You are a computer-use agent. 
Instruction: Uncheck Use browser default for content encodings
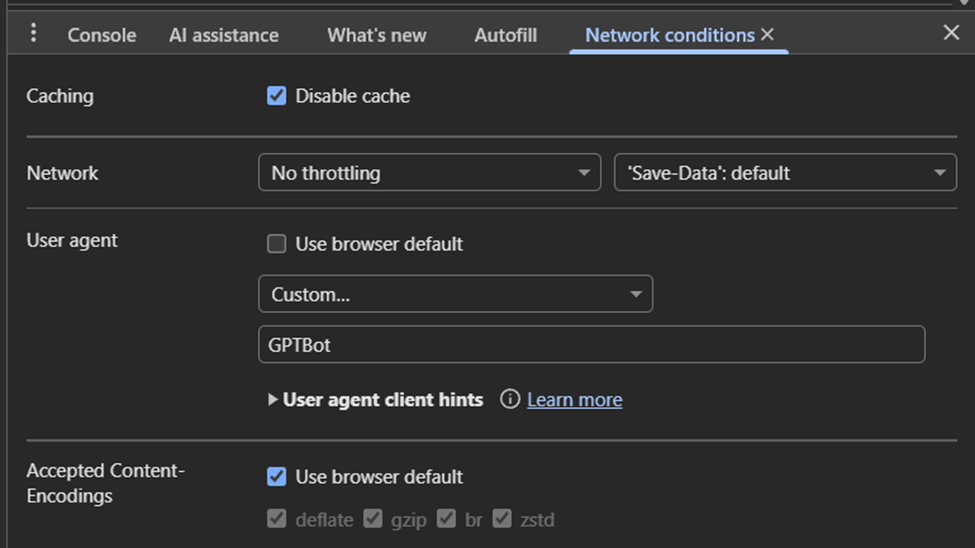[x=277, y=477]
